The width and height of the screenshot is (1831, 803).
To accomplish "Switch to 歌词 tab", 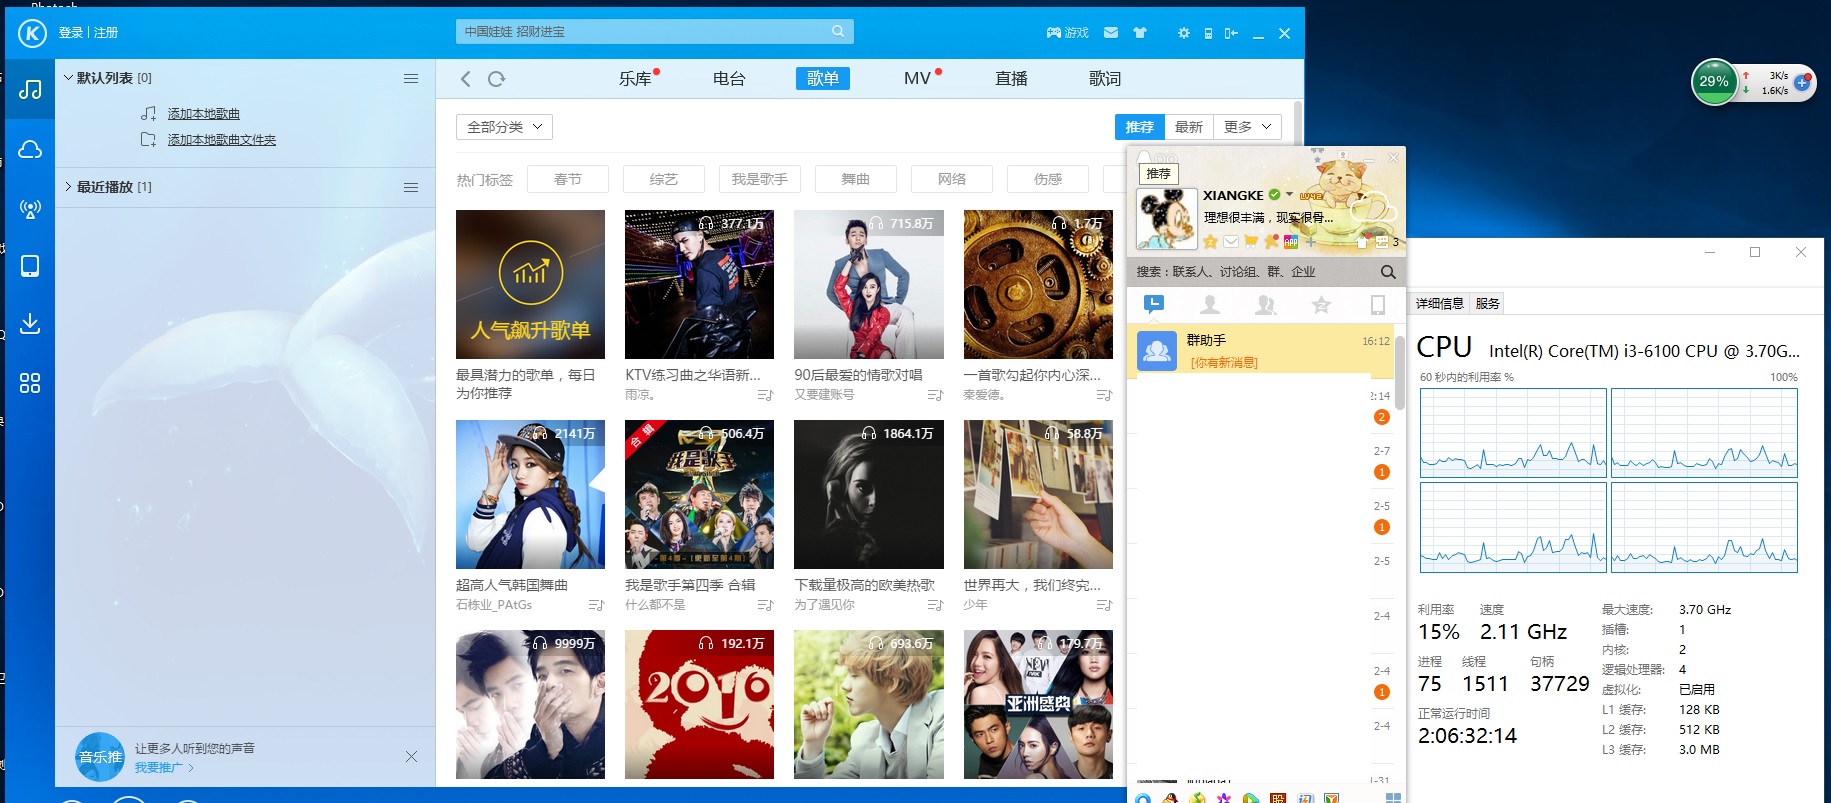I will point(1105,79).
